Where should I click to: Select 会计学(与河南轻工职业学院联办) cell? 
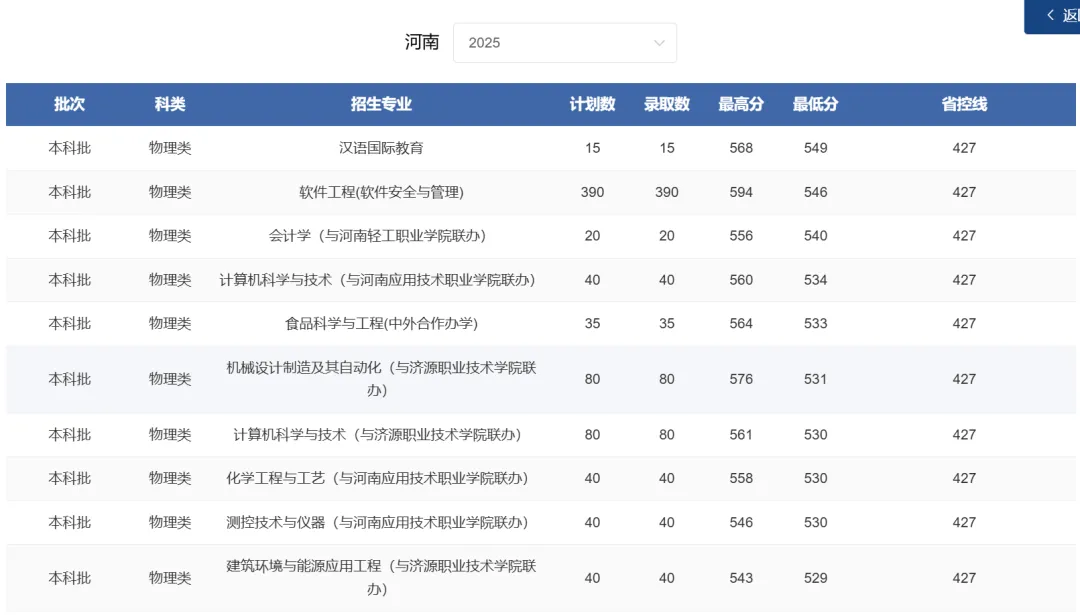[377, 236]
